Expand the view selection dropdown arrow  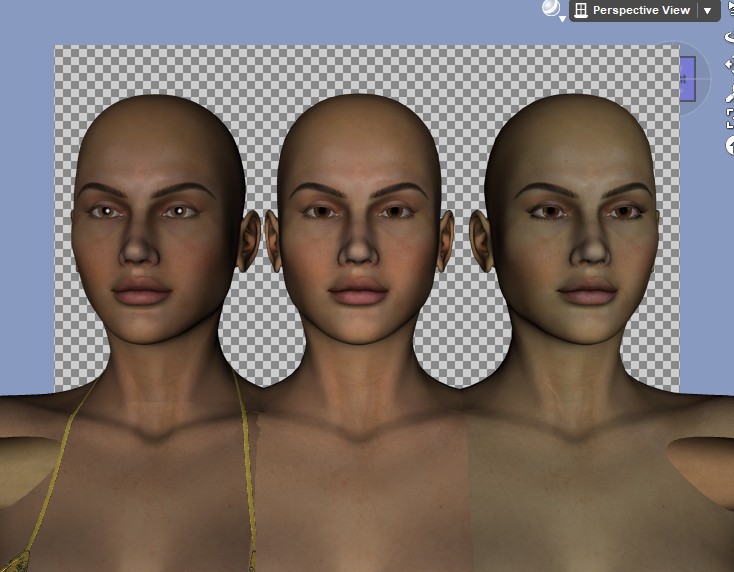(708, 11)
